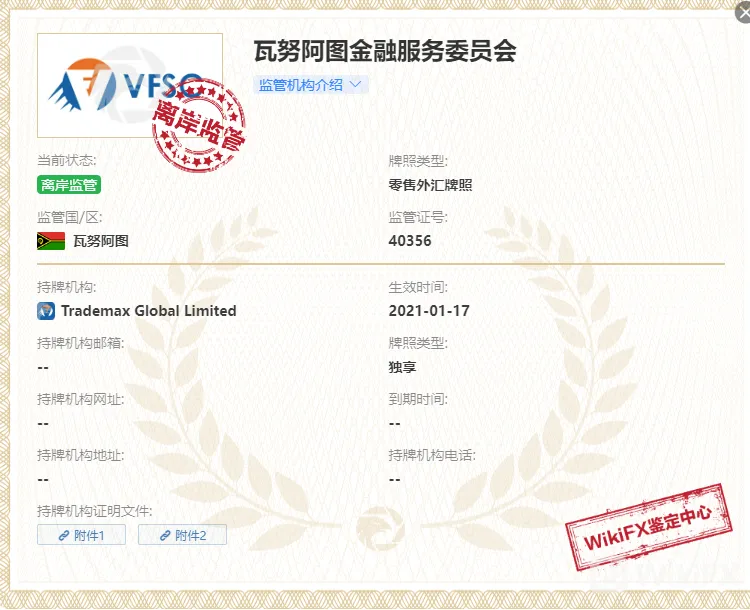Click the 当前状态 label
The image size is (750, 610).
(x=66, y=160)
